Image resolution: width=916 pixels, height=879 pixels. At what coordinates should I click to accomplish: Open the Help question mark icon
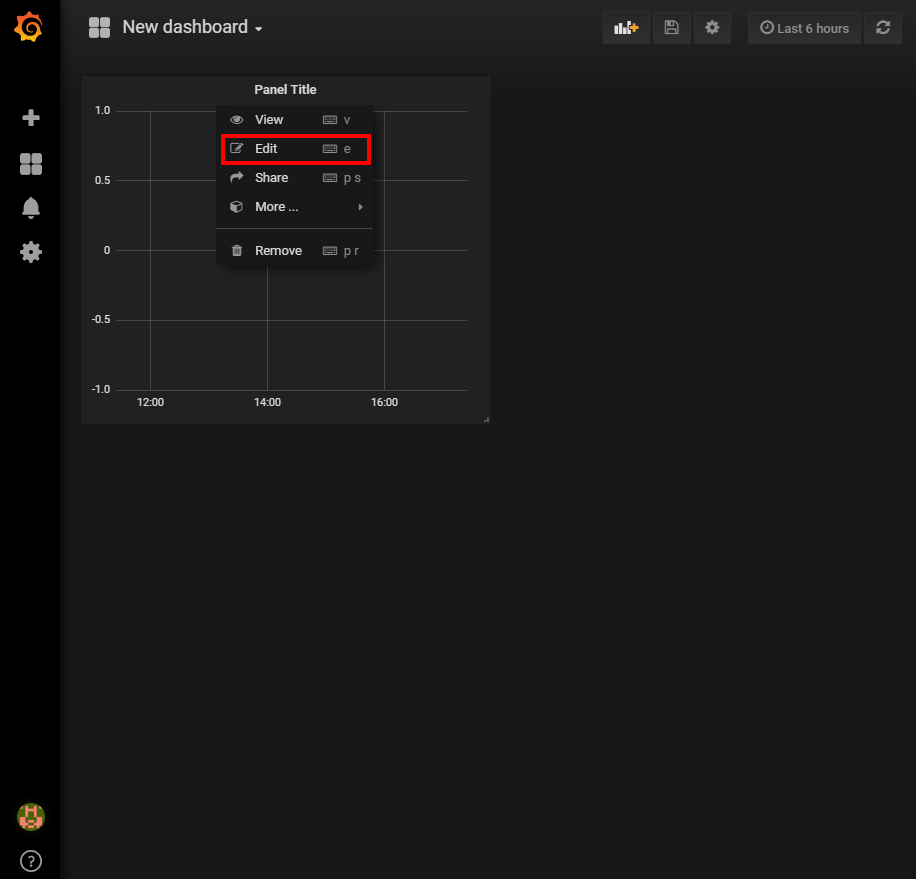30,860
